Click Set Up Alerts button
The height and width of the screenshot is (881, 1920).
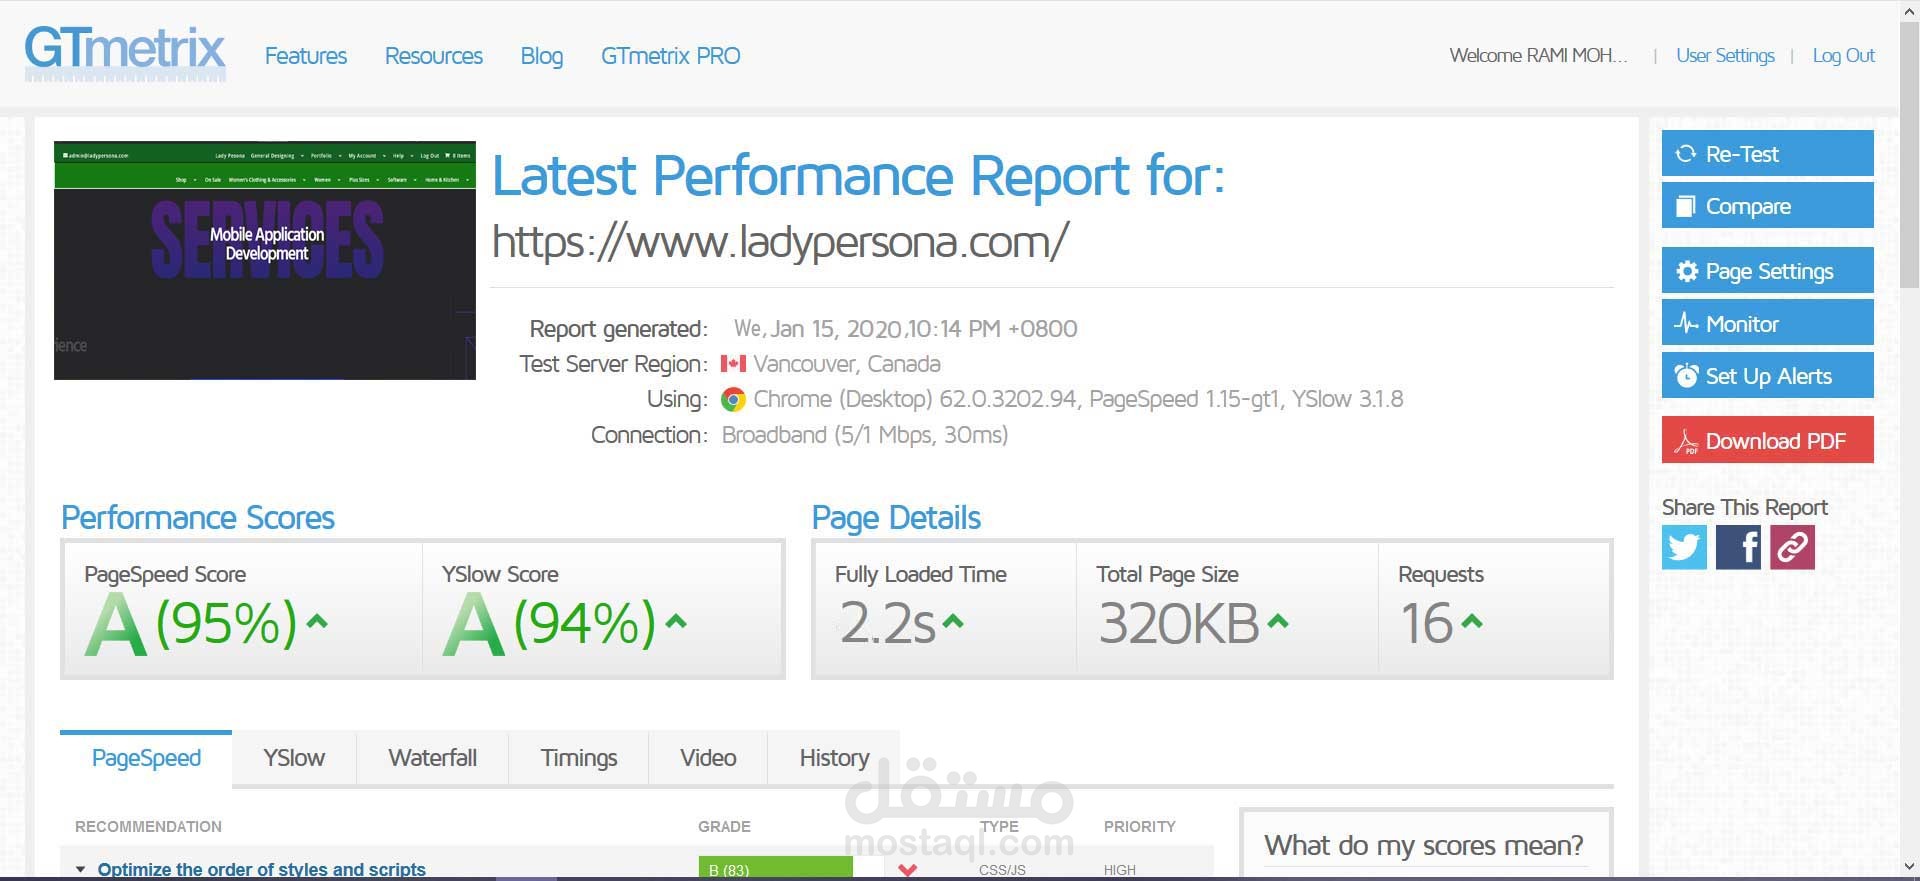coord(1767,375)
